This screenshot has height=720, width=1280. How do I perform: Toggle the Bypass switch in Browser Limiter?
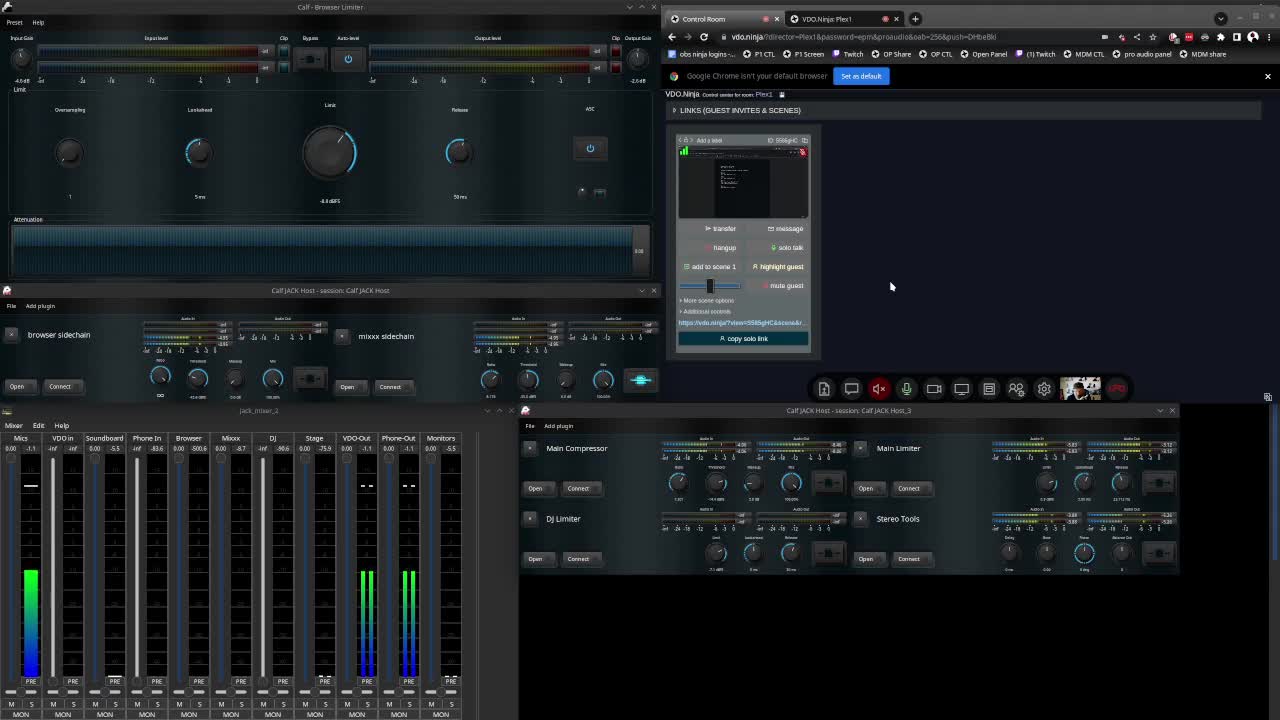pos(310,59)
